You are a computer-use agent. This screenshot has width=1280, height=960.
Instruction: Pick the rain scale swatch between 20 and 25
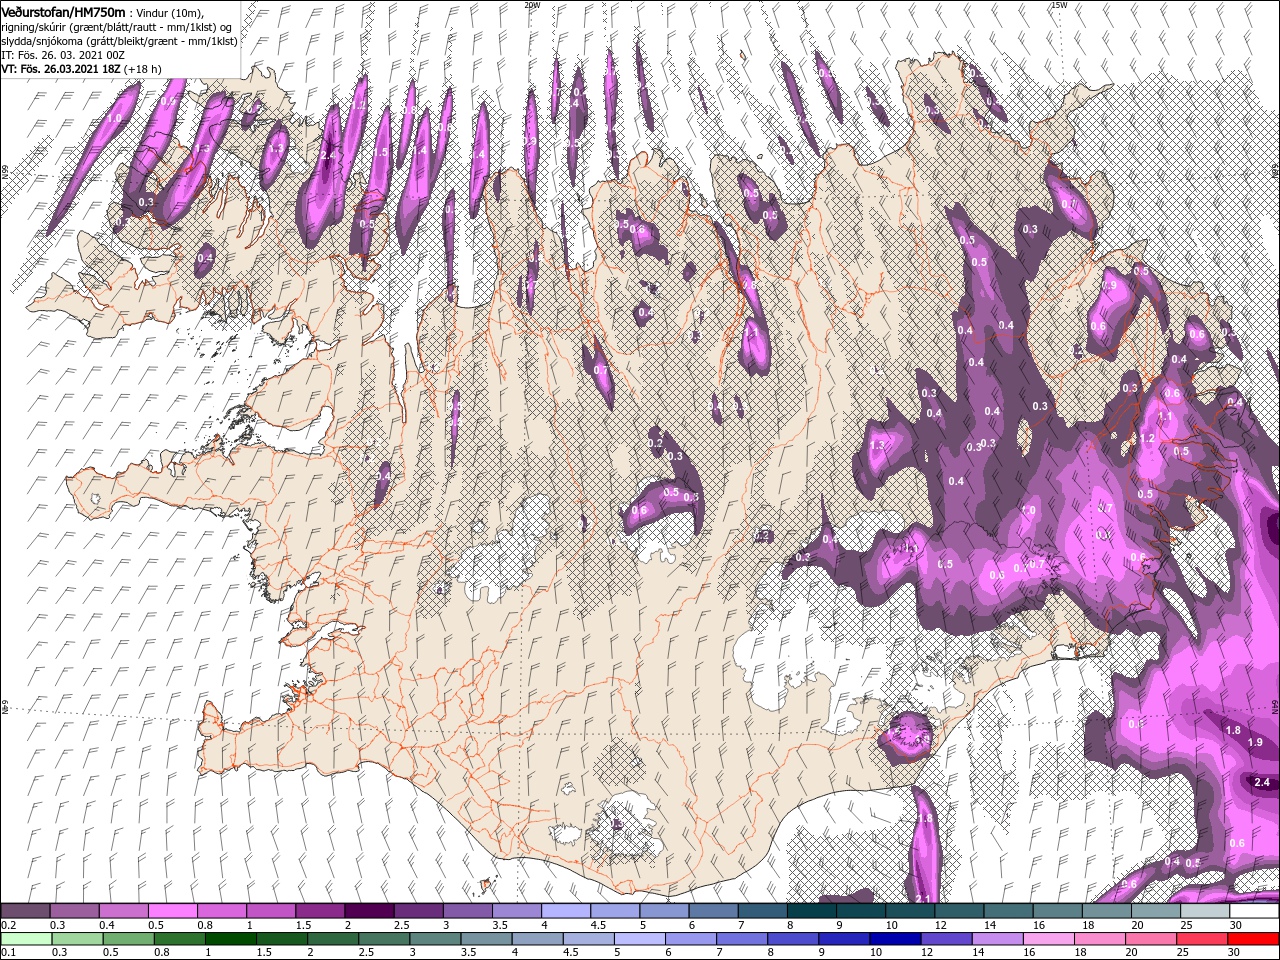(x=1150, y=938)
